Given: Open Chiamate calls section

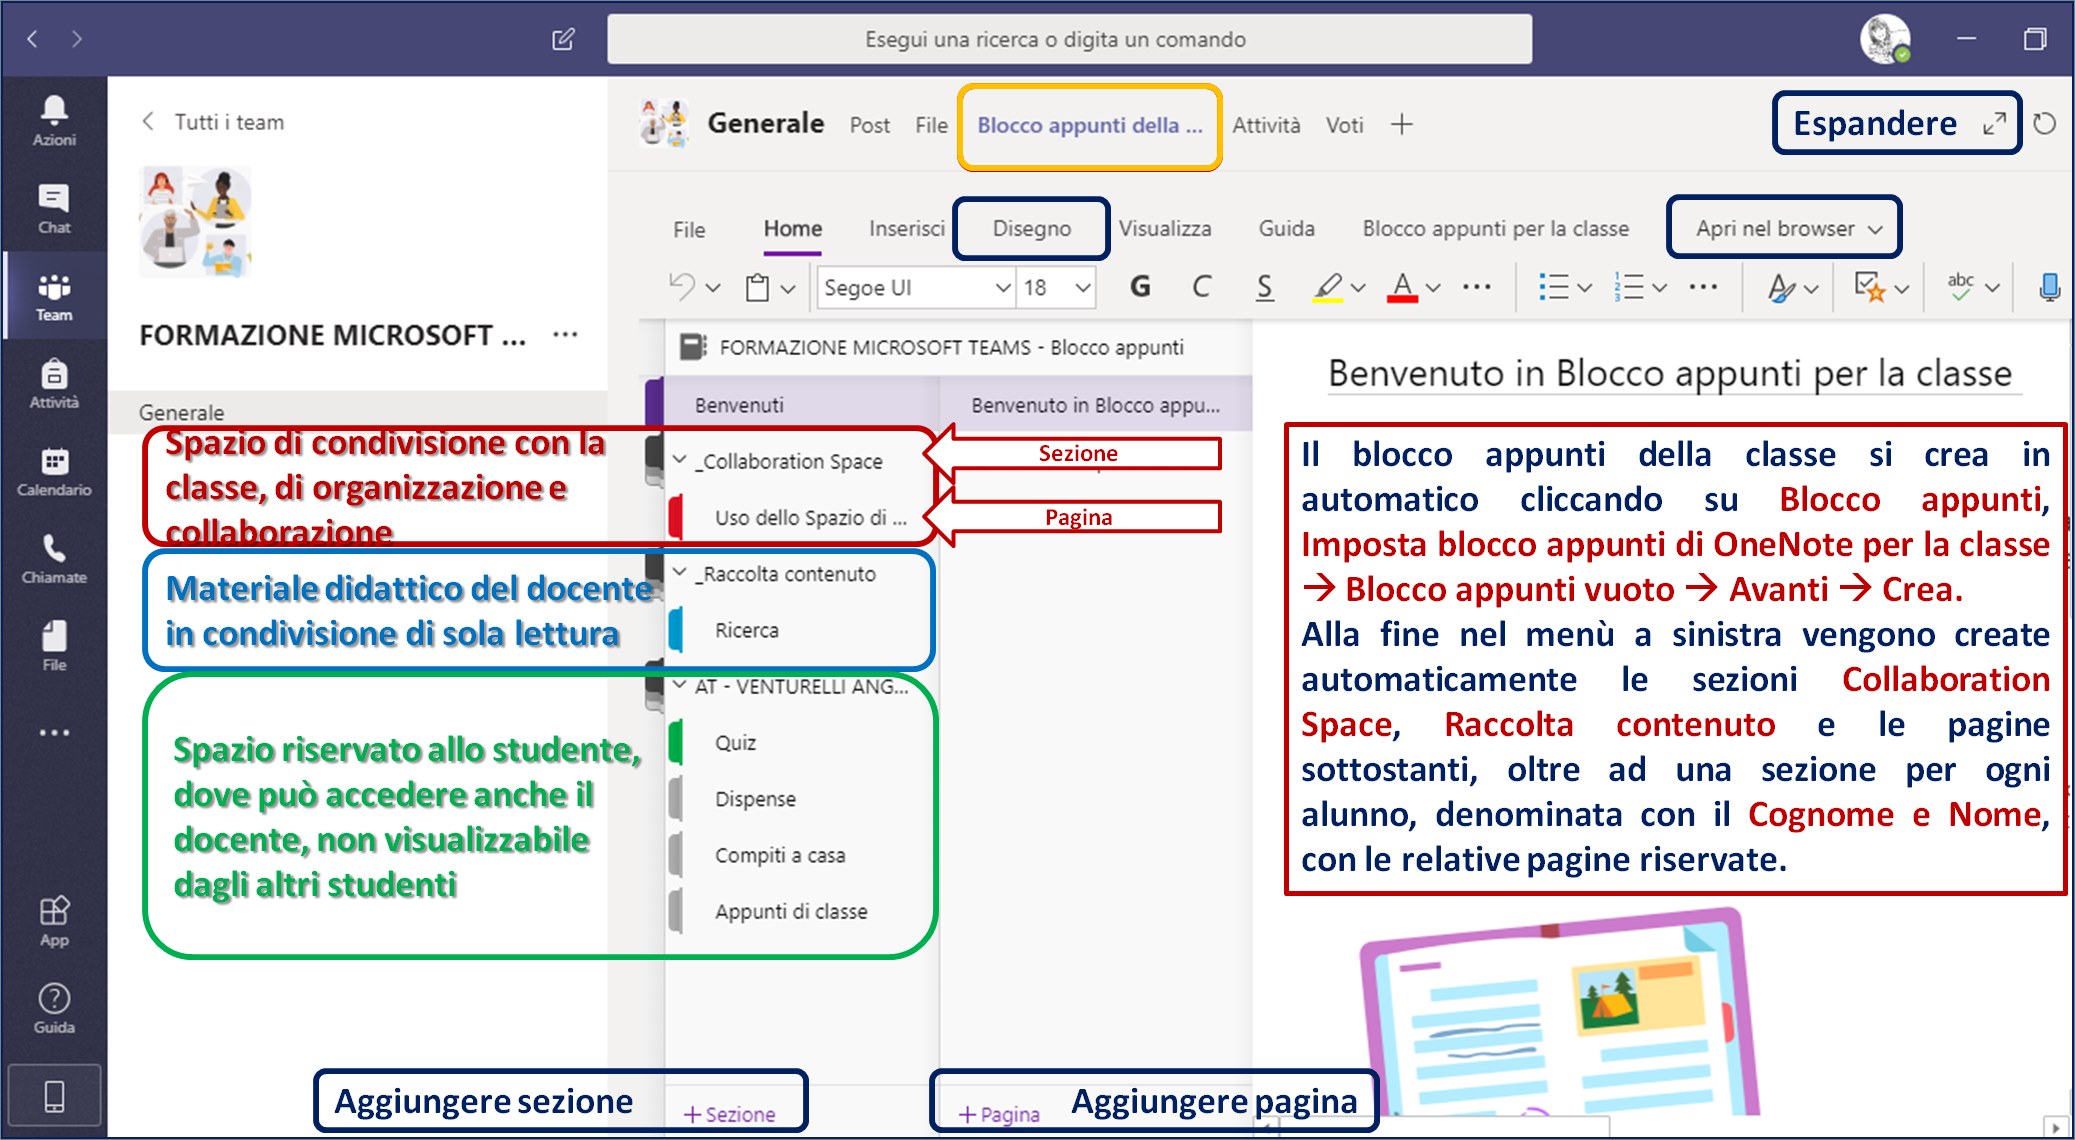Looking at the screenshot, I should 54,558.
